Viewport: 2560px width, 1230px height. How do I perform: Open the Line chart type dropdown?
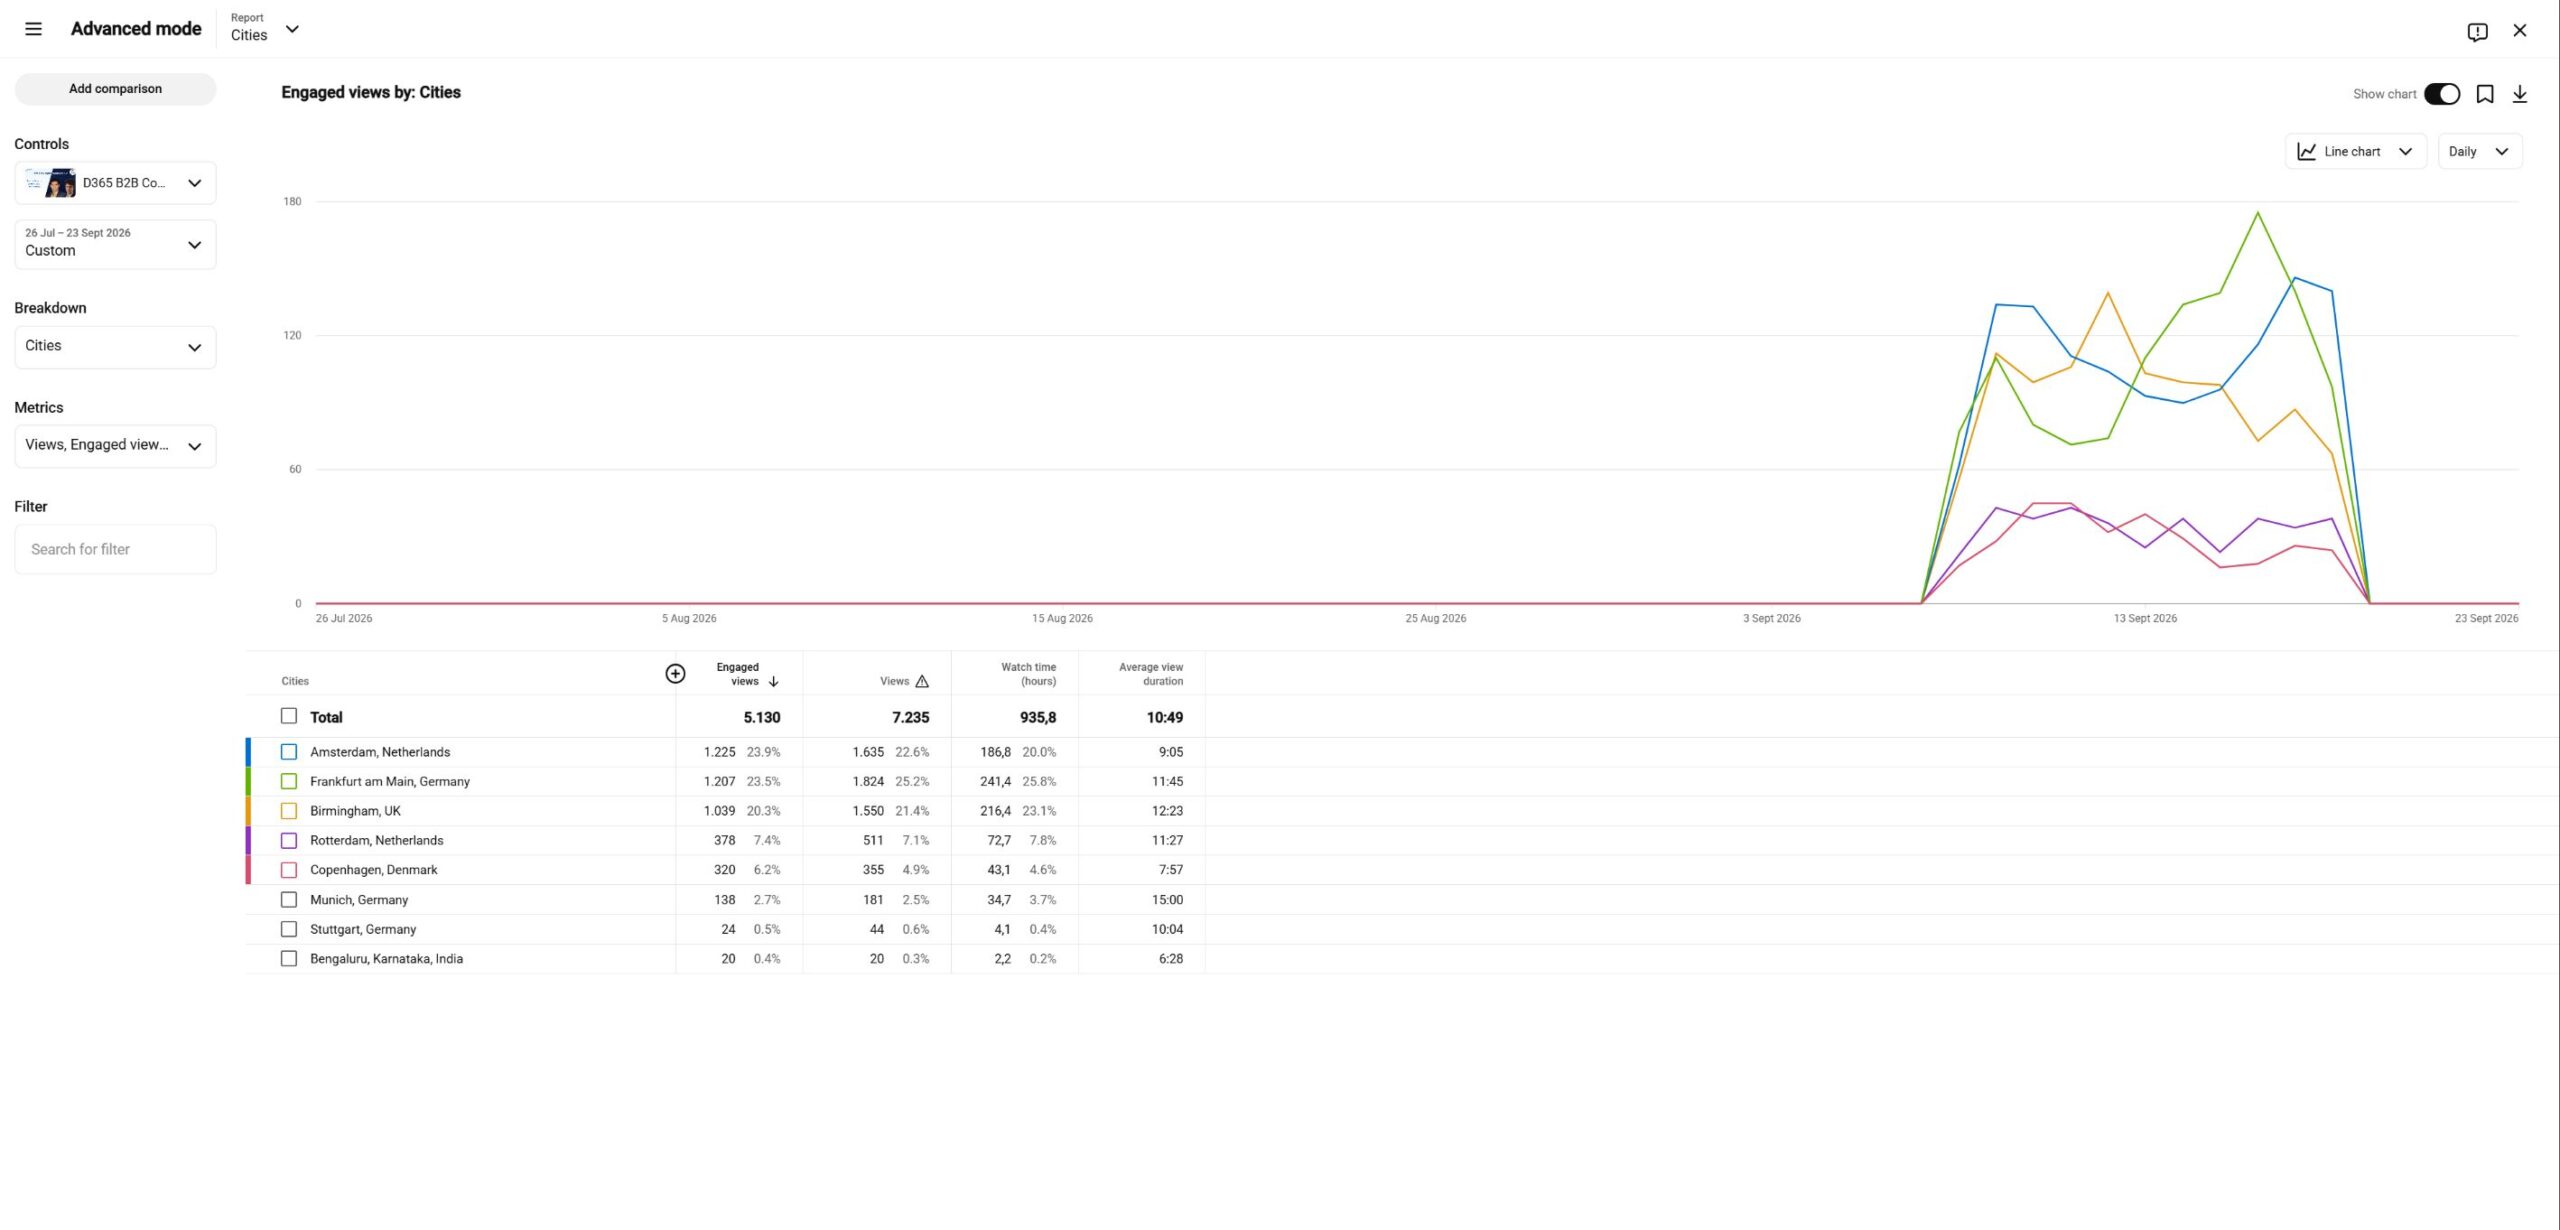2355,152
